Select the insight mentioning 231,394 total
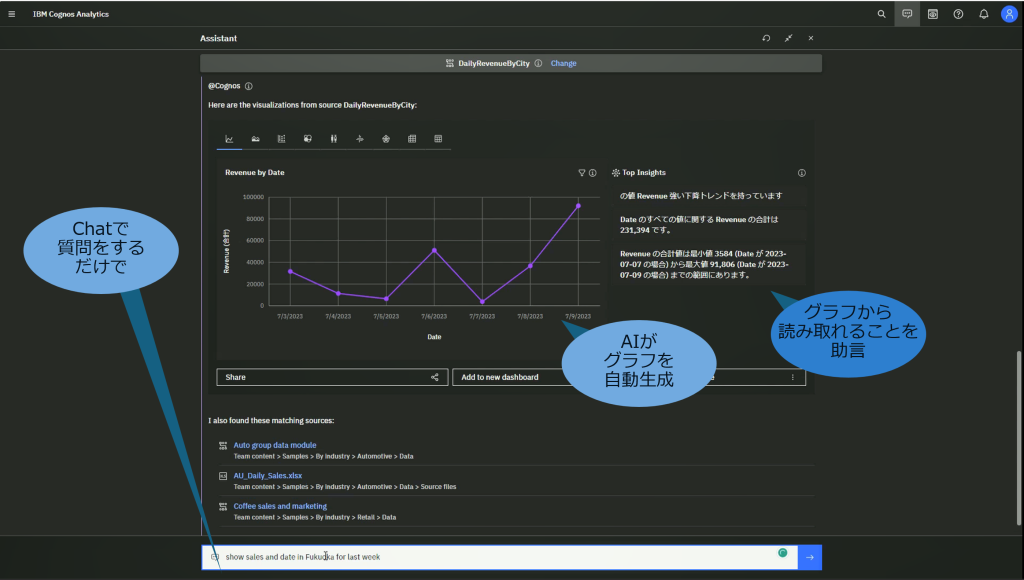 click(x=709, y=225)
